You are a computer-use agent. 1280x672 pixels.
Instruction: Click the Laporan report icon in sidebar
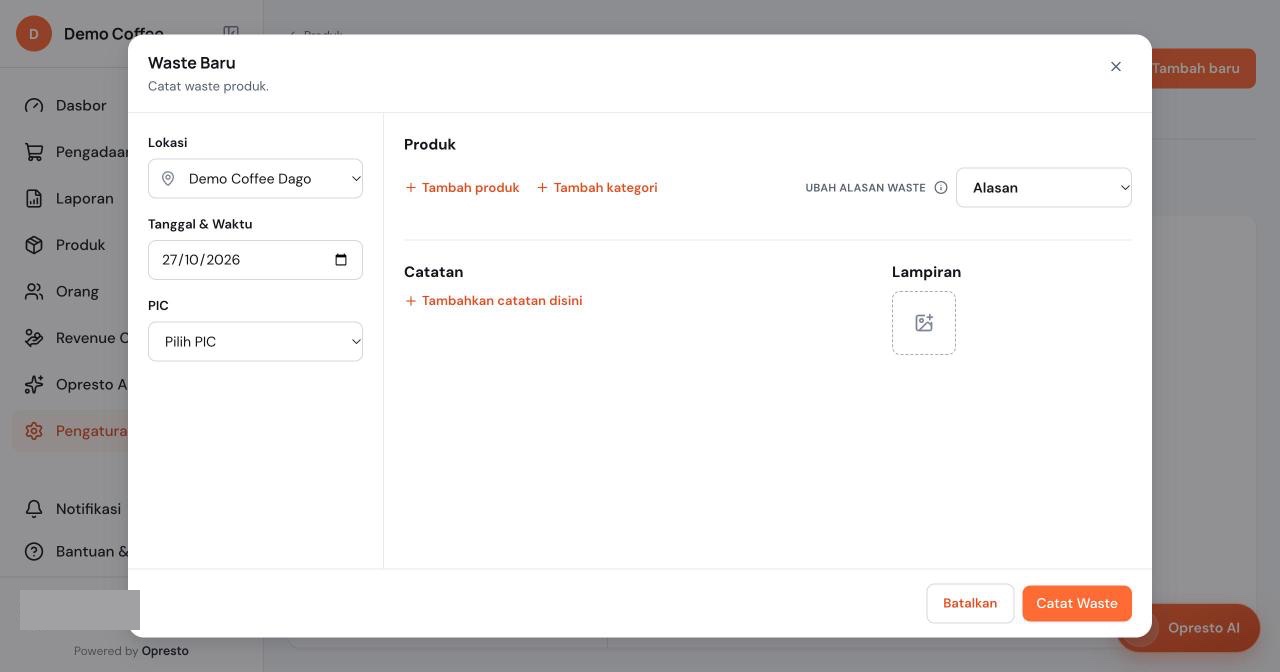pos(34,199)
